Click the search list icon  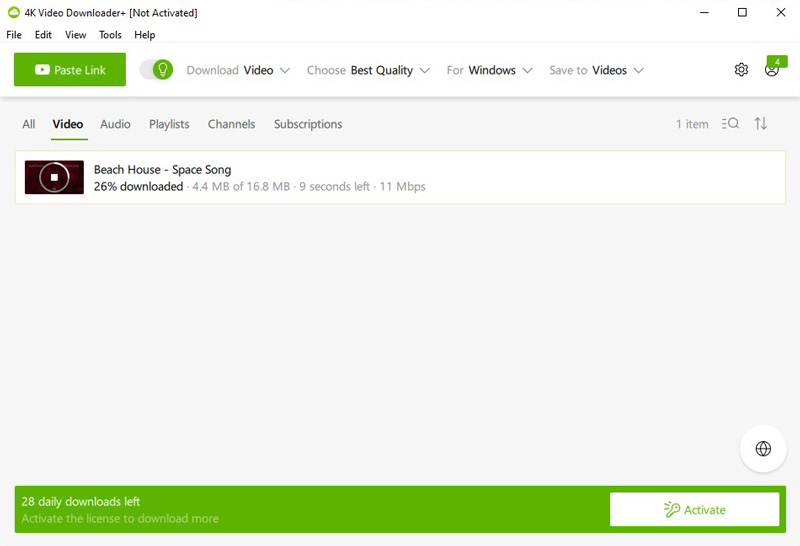tap(730, 123)
